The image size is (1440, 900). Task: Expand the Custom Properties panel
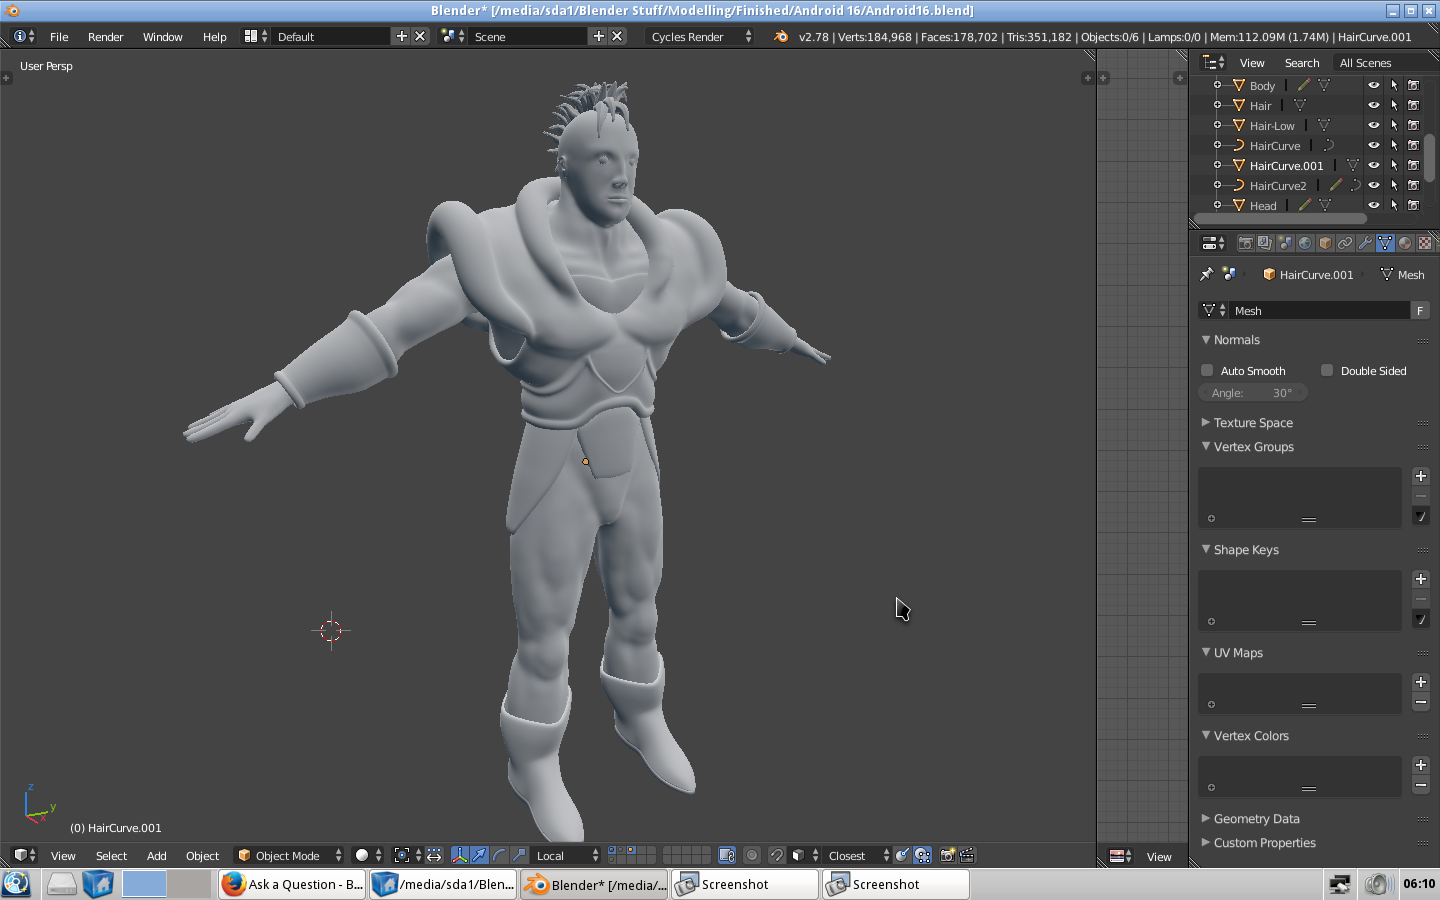[1206, 842]
